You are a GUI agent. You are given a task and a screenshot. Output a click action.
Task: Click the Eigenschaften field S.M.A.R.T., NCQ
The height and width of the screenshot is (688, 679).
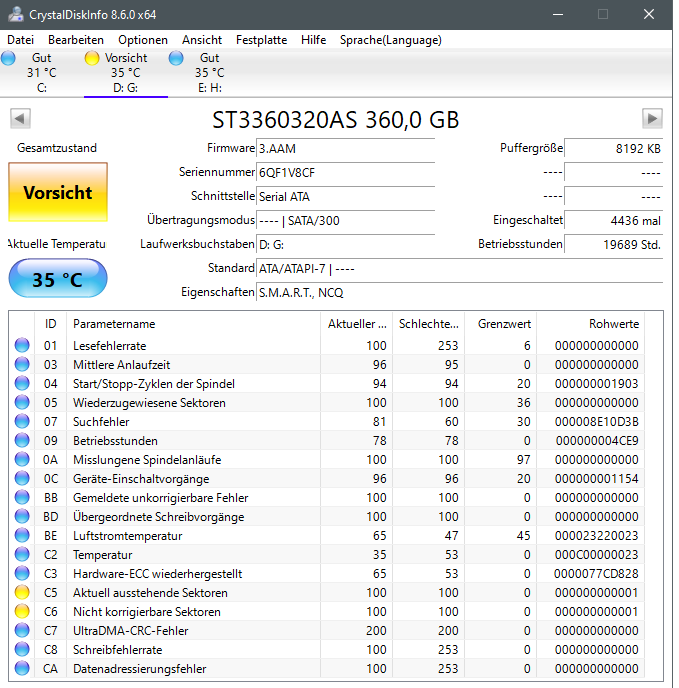coord(460,292)
